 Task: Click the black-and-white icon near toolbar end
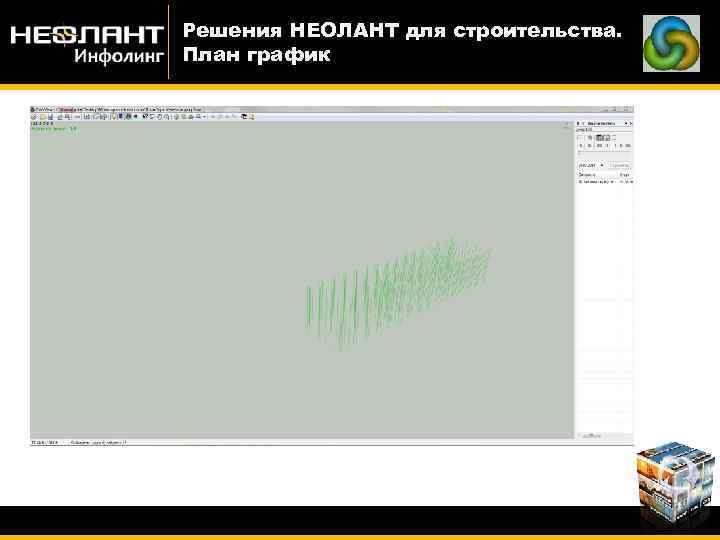coord(244,117)
